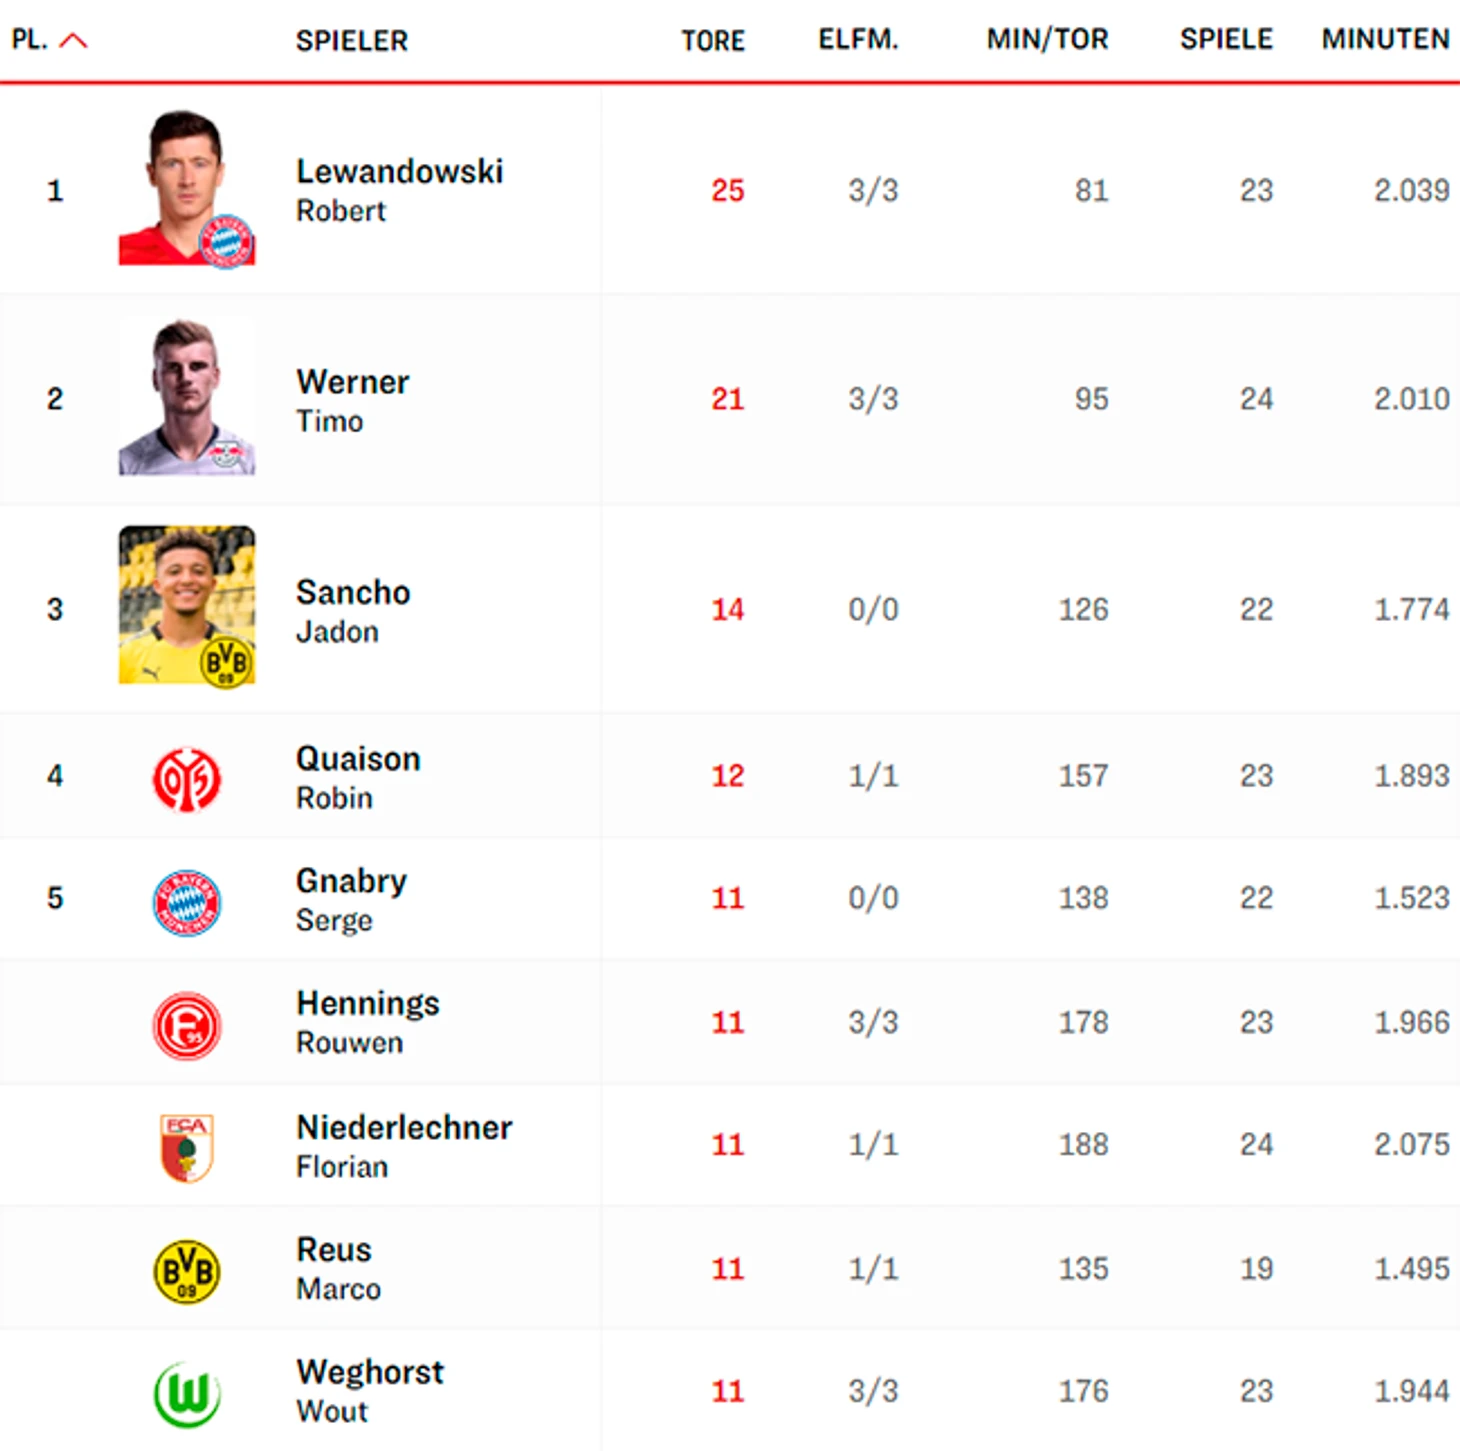The image size is (1460, 1451).
Task: Open Timo Werner's player photo
Action: pyautogui.click(x=187, y=398)
